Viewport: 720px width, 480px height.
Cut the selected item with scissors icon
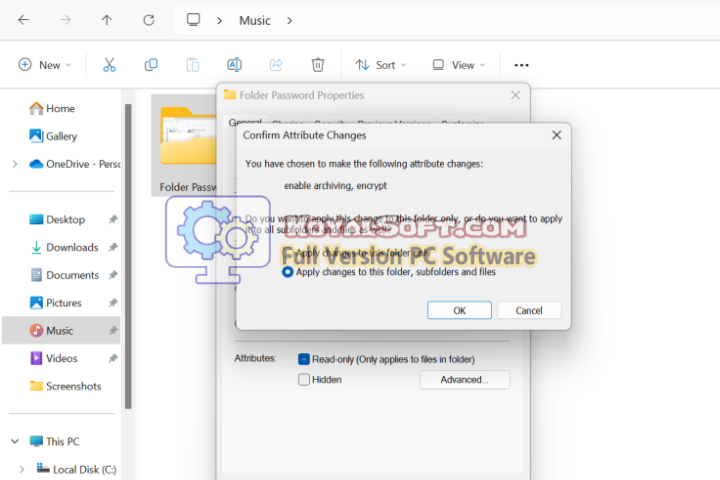109,65
